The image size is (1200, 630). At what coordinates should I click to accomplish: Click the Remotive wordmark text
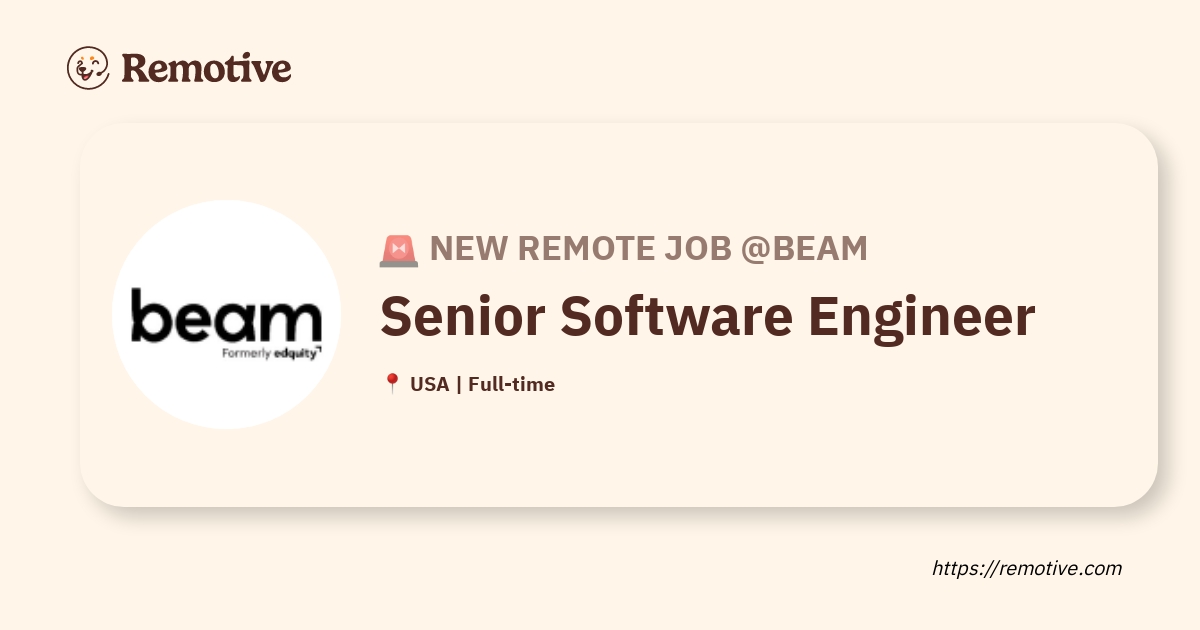[x=206, y=68]
